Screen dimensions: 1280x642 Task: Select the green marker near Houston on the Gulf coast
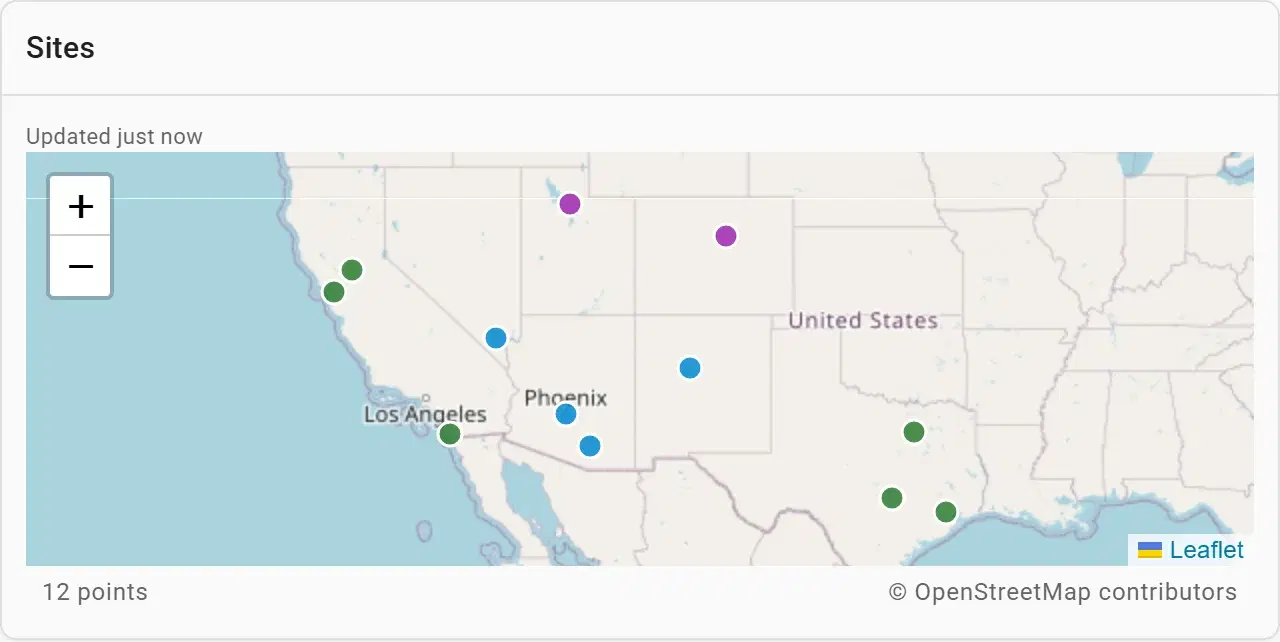[x=946, y=512]
